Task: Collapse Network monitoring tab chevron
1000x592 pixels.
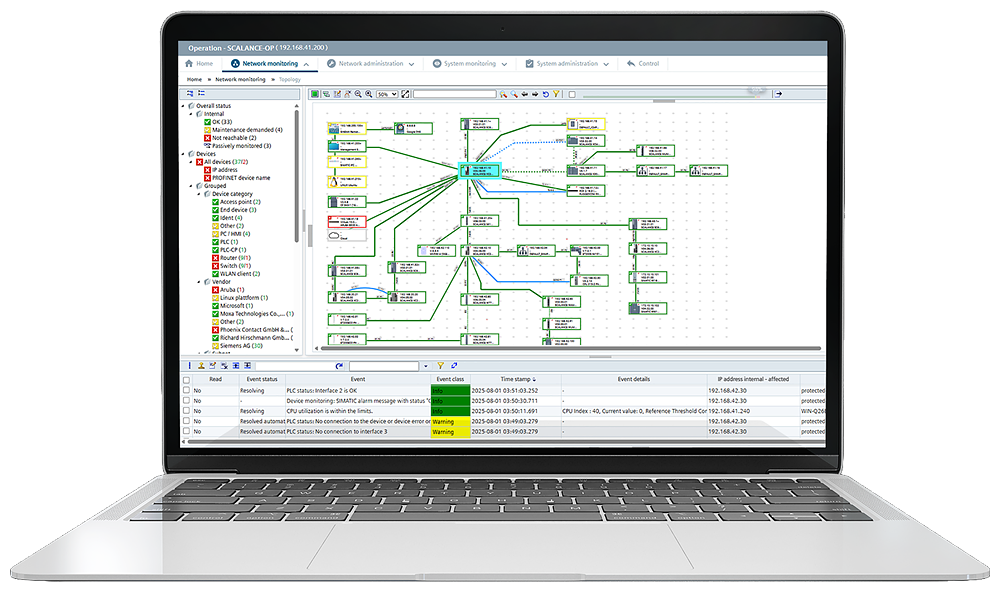Action: point(307,64)
